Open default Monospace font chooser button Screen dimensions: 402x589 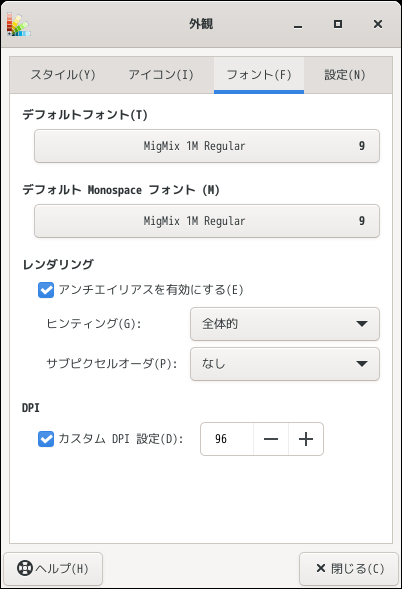tap(207, 221)
